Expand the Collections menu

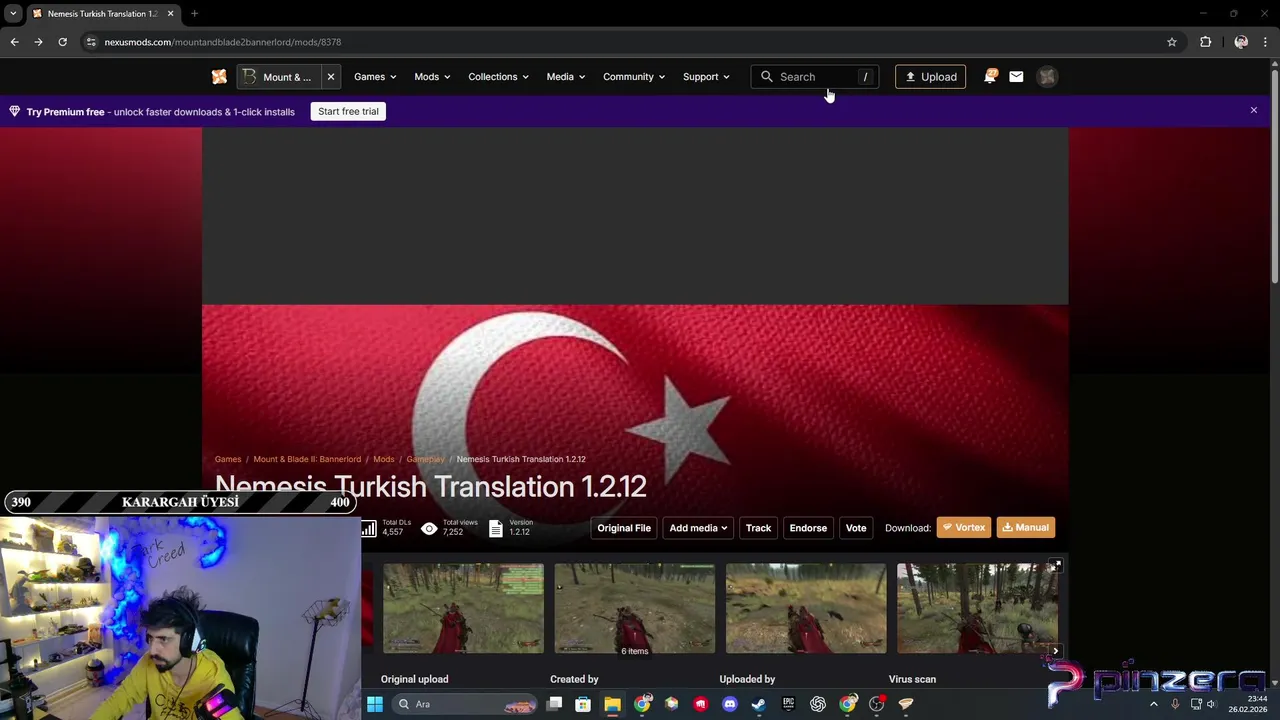pyautogui.click(x=498, y=77)
